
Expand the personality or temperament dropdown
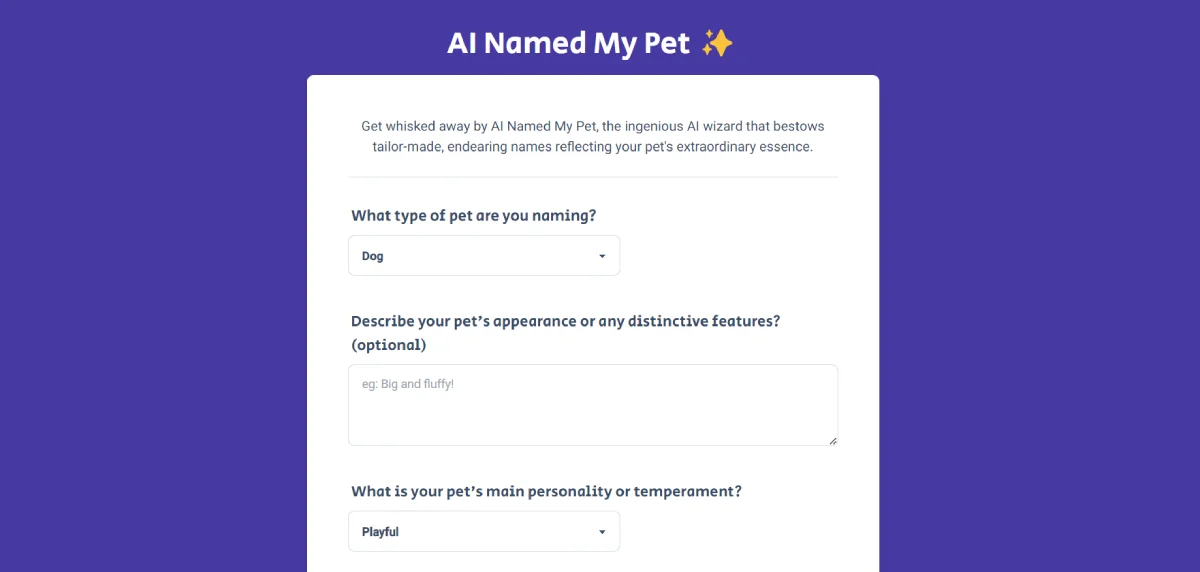pyautogui.click(x=484, y=532)
